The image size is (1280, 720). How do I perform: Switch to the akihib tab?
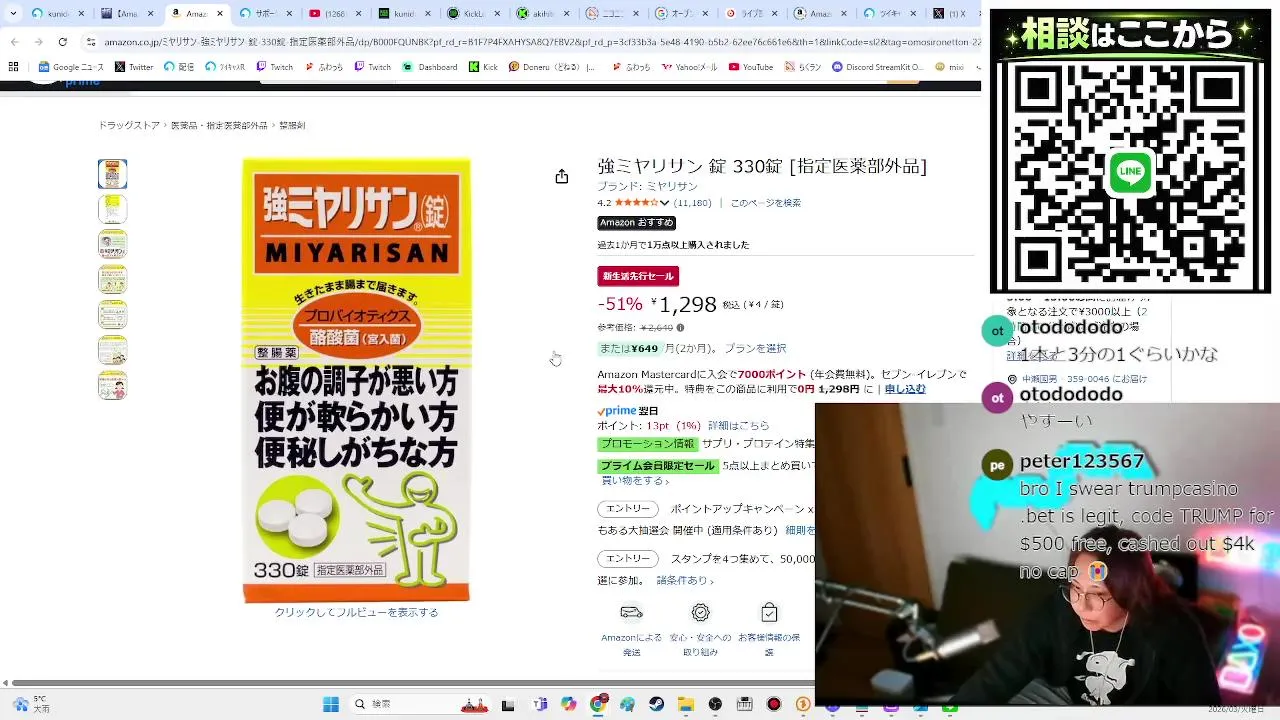(x=543, y=14)
